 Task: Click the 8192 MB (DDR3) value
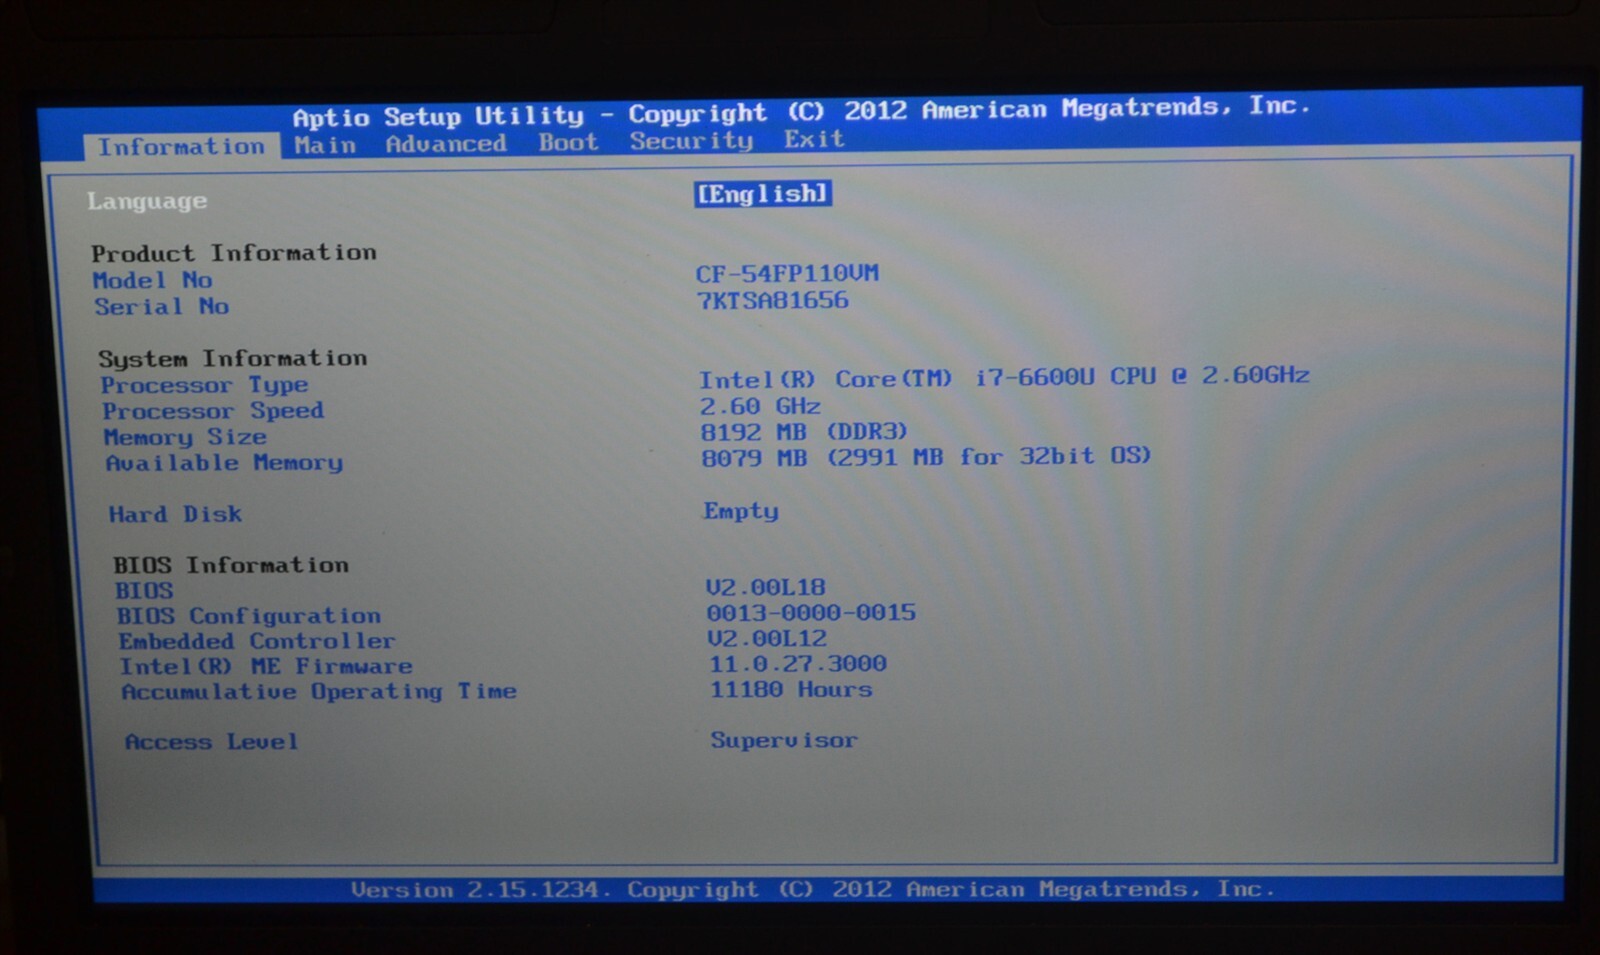(804, 431)
